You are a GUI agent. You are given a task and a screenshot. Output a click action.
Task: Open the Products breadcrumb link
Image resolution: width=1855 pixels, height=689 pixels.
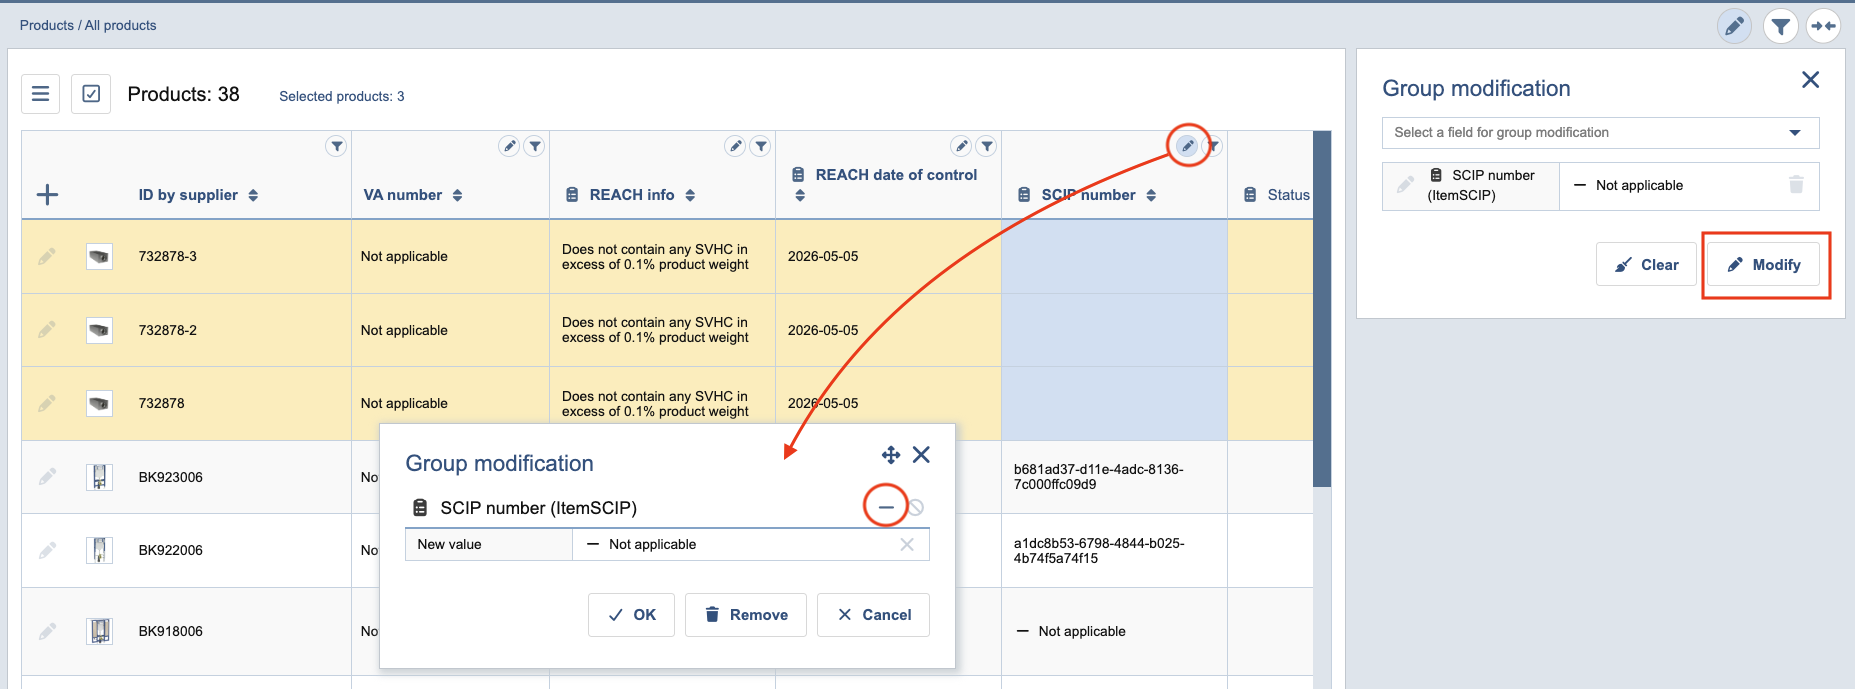47,25
